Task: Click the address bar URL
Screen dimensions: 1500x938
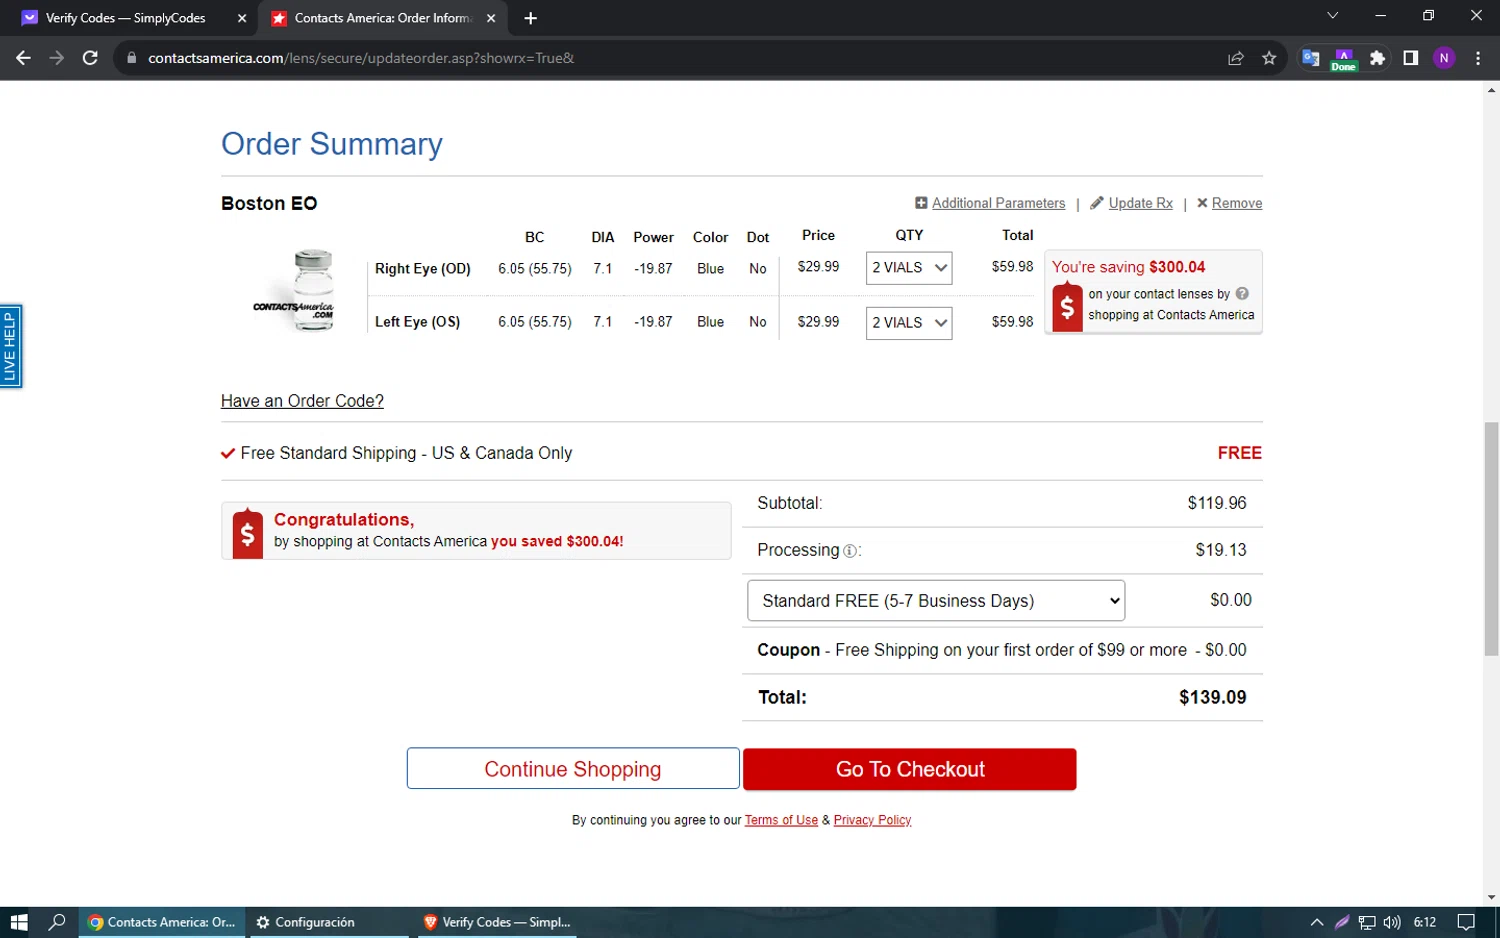Action: (x=361, y=58)
